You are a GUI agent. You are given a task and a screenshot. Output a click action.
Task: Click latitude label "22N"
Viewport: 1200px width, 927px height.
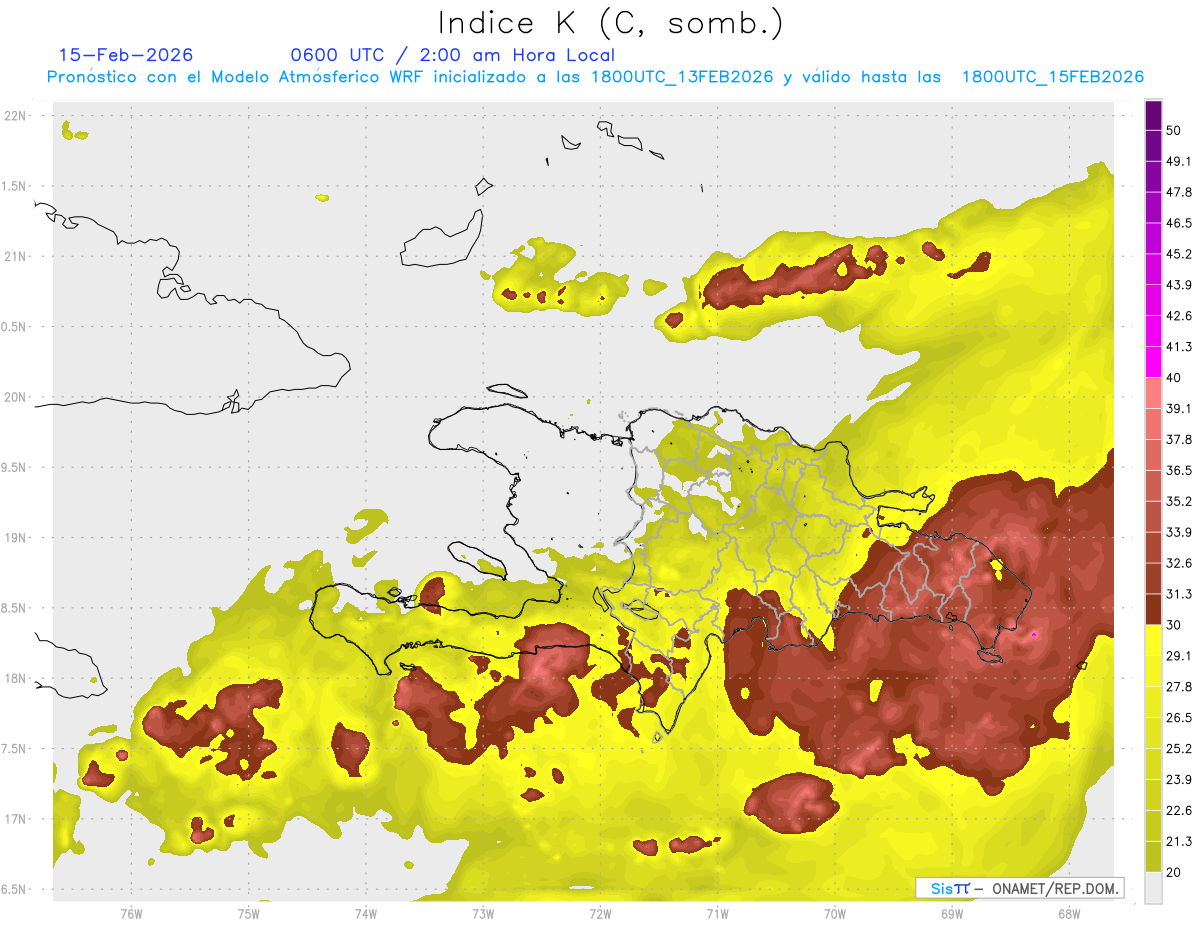(x=16, y=116)
